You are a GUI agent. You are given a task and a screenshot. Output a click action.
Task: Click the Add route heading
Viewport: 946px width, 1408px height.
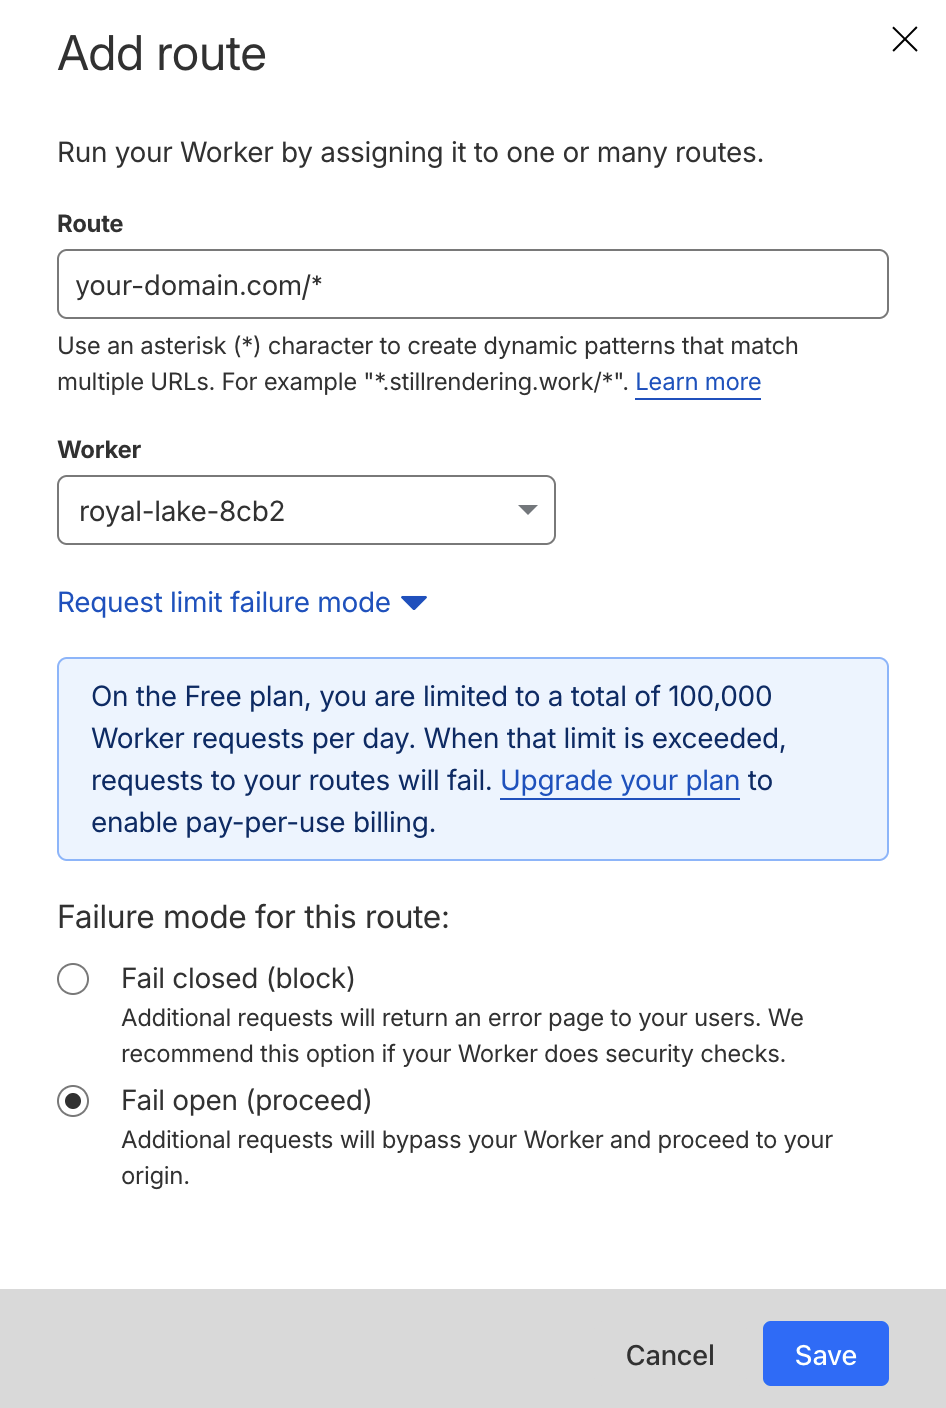[162, 54]
